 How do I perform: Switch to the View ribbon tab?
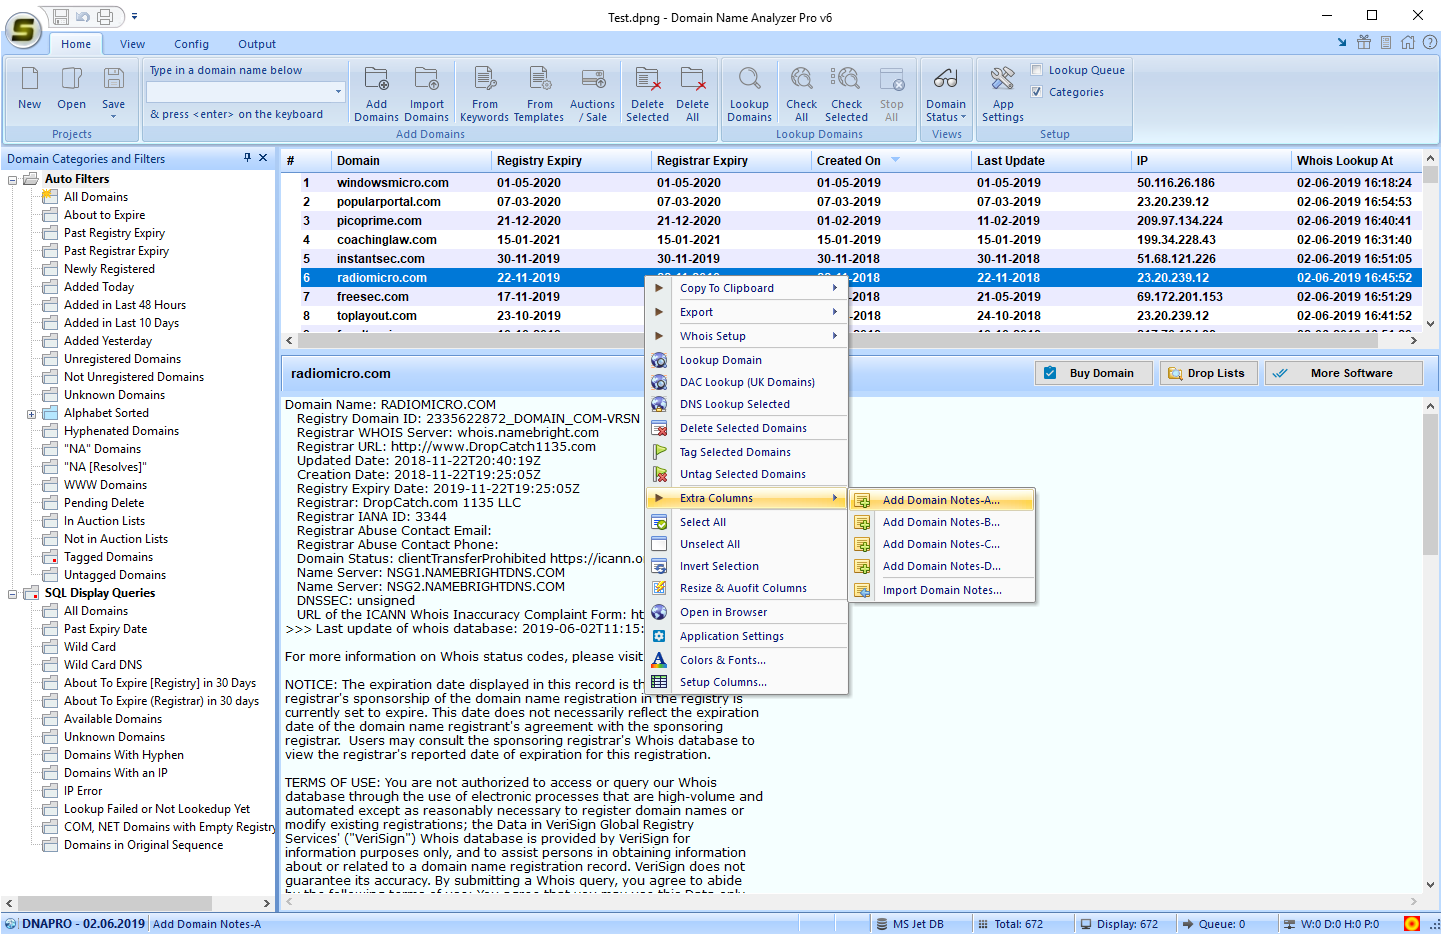(x=132, y=44)
